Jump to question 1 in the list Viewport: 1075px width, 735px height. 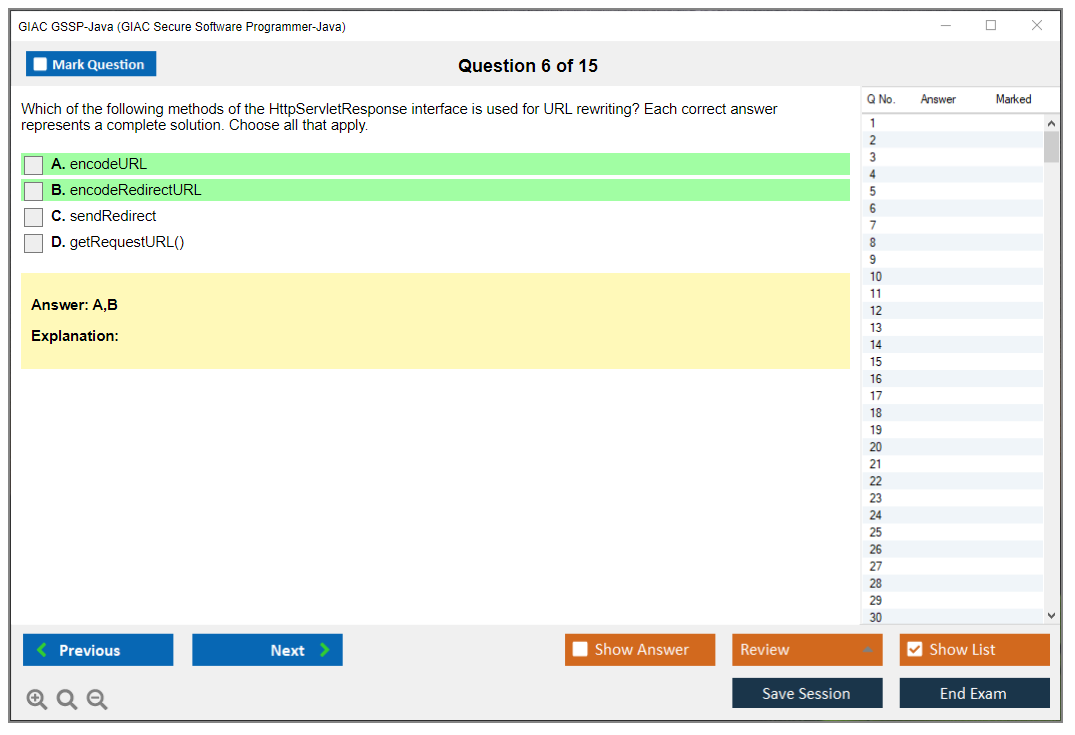click(x=873, y=123)
